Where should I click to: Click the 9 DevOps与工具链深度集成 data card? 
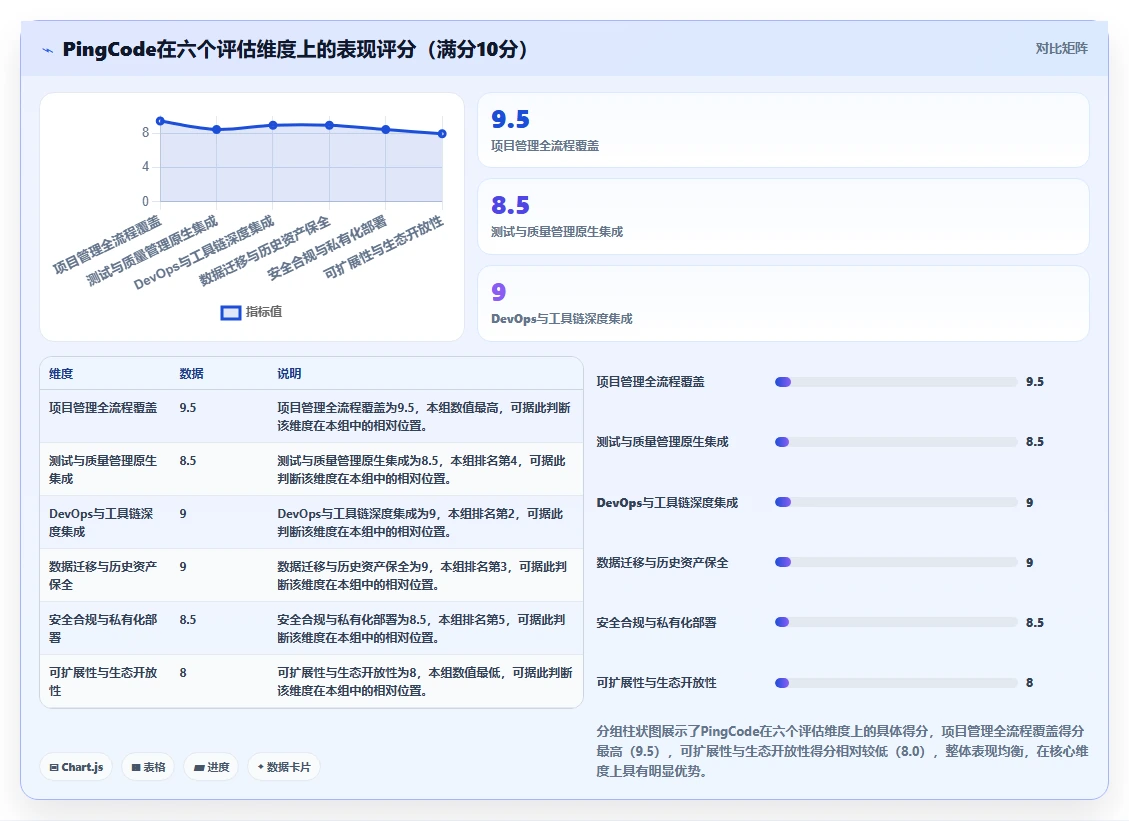click(x=783, y=303)
